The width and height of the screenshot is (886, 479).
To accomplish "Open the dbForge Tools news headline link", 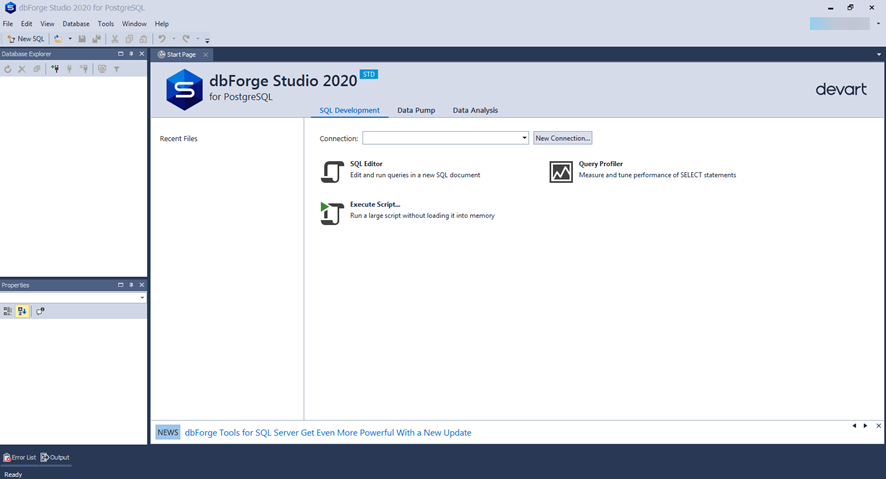I will click(328, 433).
